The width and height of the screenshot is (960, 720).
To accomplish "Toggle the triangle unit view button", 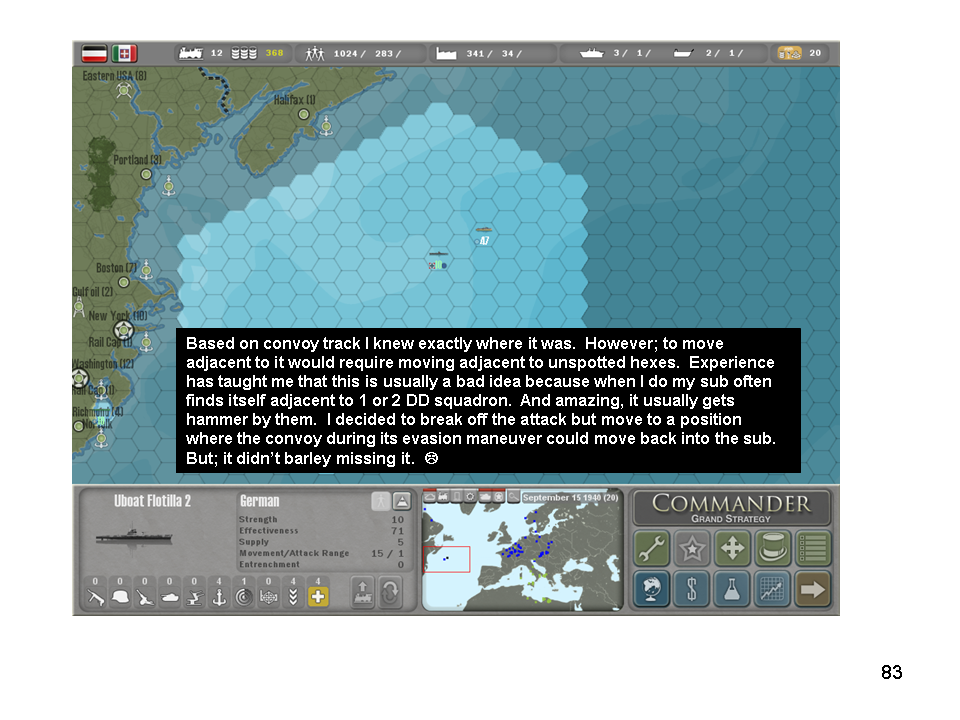I will [x=401, y=502].
